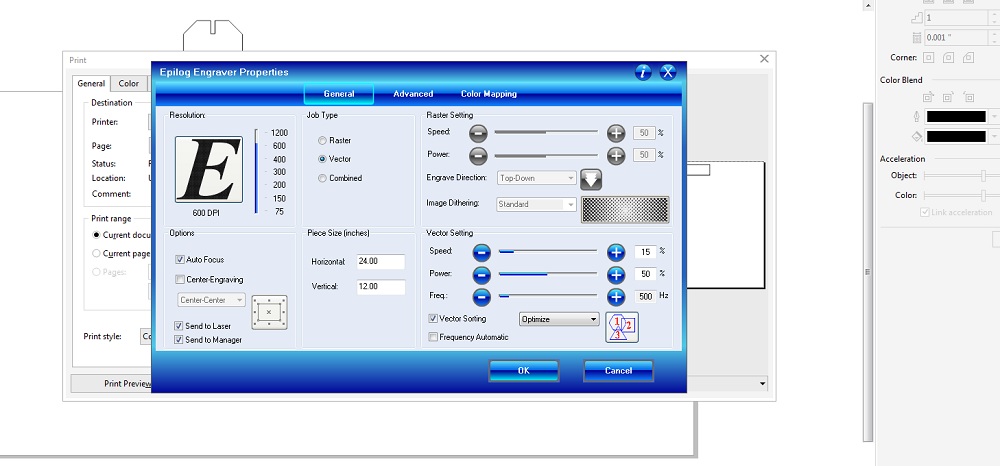1000x466 pixels.
Task: Click the vector Speed percentage field
Action: click(645, 252)
